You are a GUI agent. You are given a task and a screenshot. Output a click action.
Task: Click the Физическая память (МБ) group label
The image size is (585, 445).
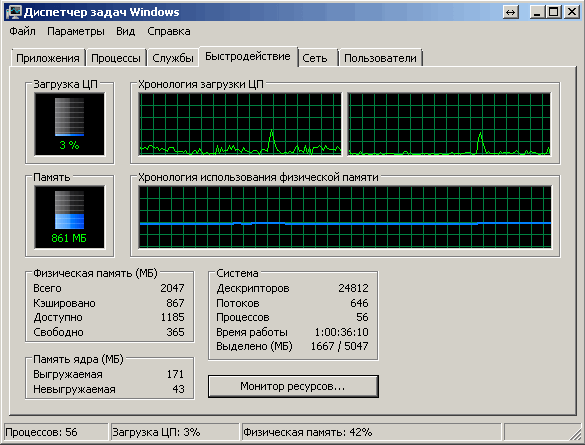tap(95, 273)
